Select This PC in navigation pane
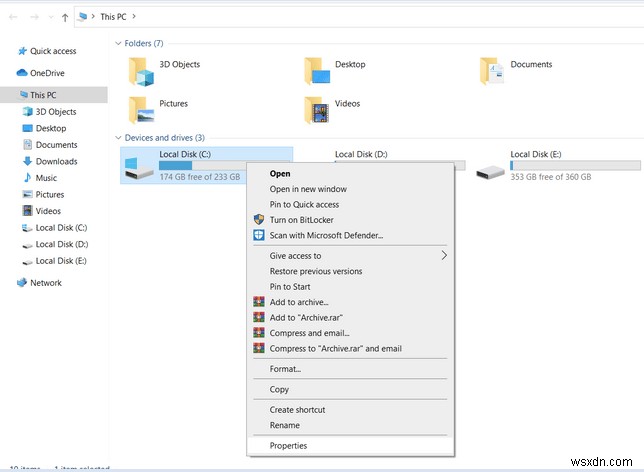 pos(54,95)
